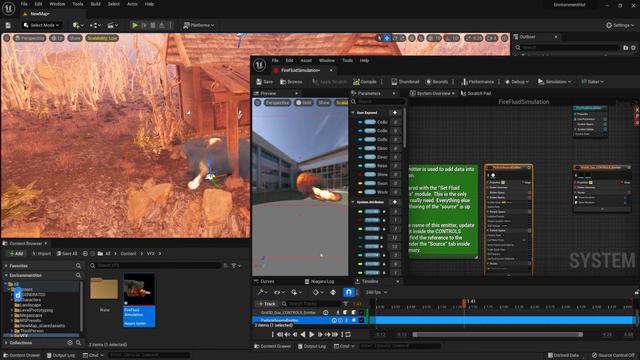Open Asset menu in Niagara editor

[306, 60]
